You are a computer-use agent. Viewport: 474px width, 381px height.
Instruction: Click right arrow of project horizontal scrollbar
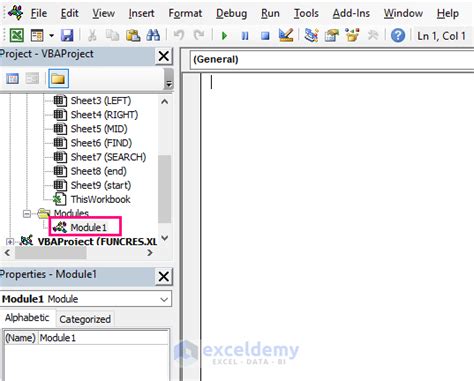click(x=150, y=253)
